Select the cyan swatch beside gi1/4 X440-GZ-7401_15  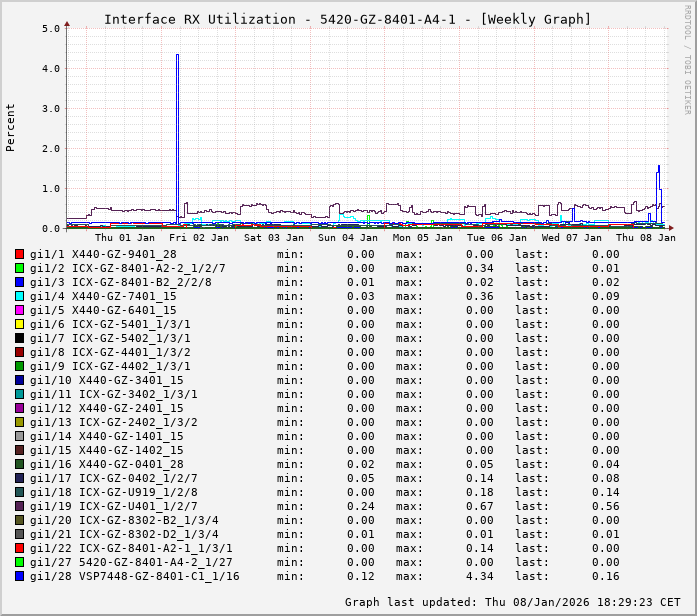coord(20,296)
